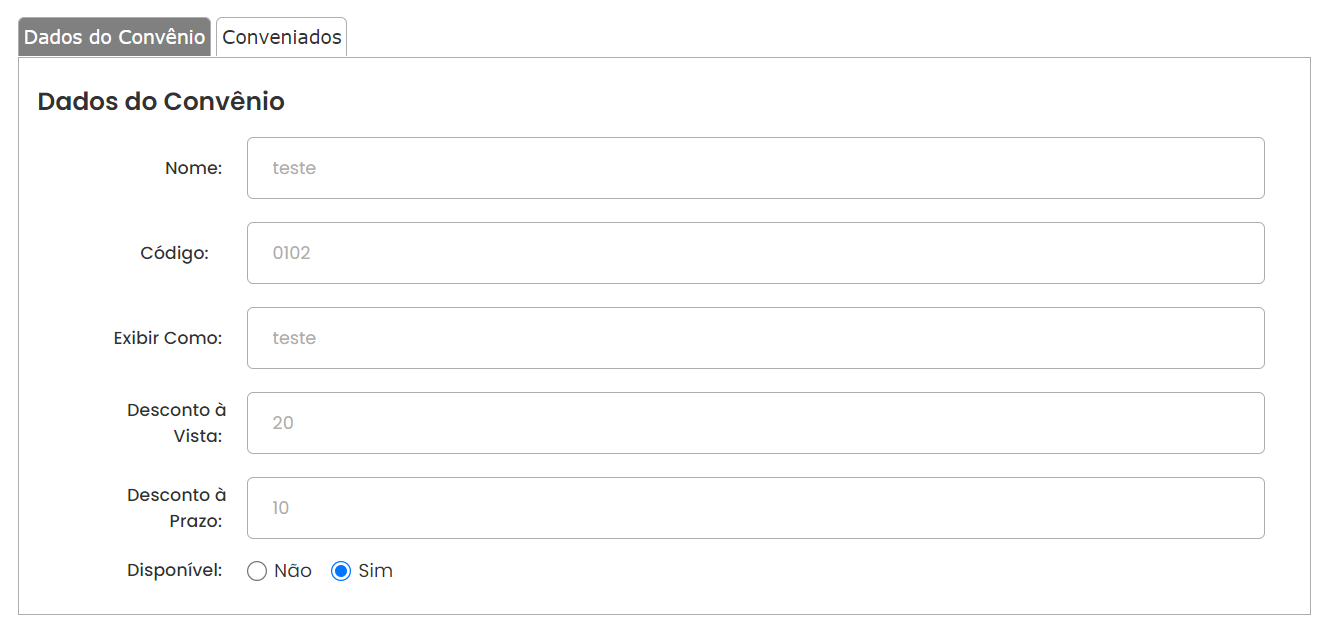Click the 'Desconto à Vista:' label
This screenshot has width=1324, height=628.
click(x=176, y=423)
